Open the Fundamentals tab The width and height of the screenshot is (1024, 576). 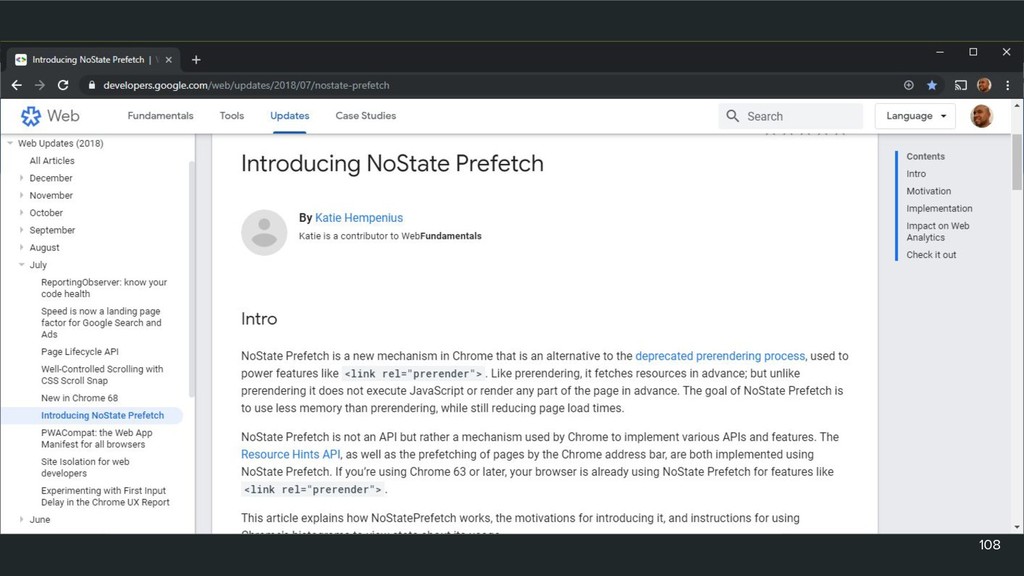coord(160,116)
